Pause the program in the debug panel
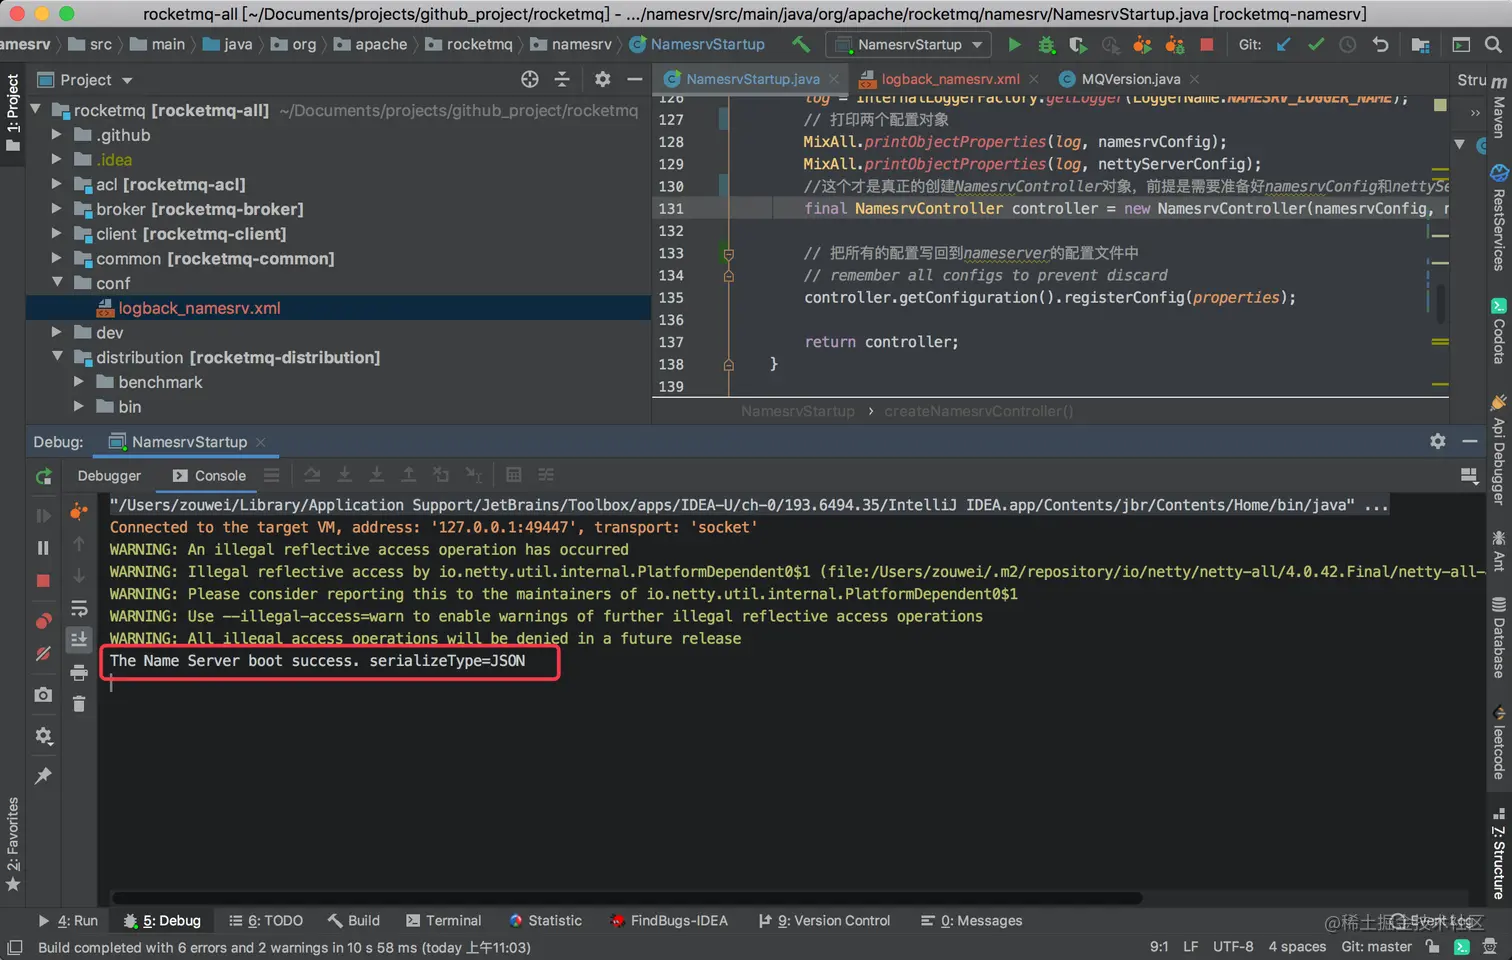This screenshot has height=960, width=1512. [43, 548]
